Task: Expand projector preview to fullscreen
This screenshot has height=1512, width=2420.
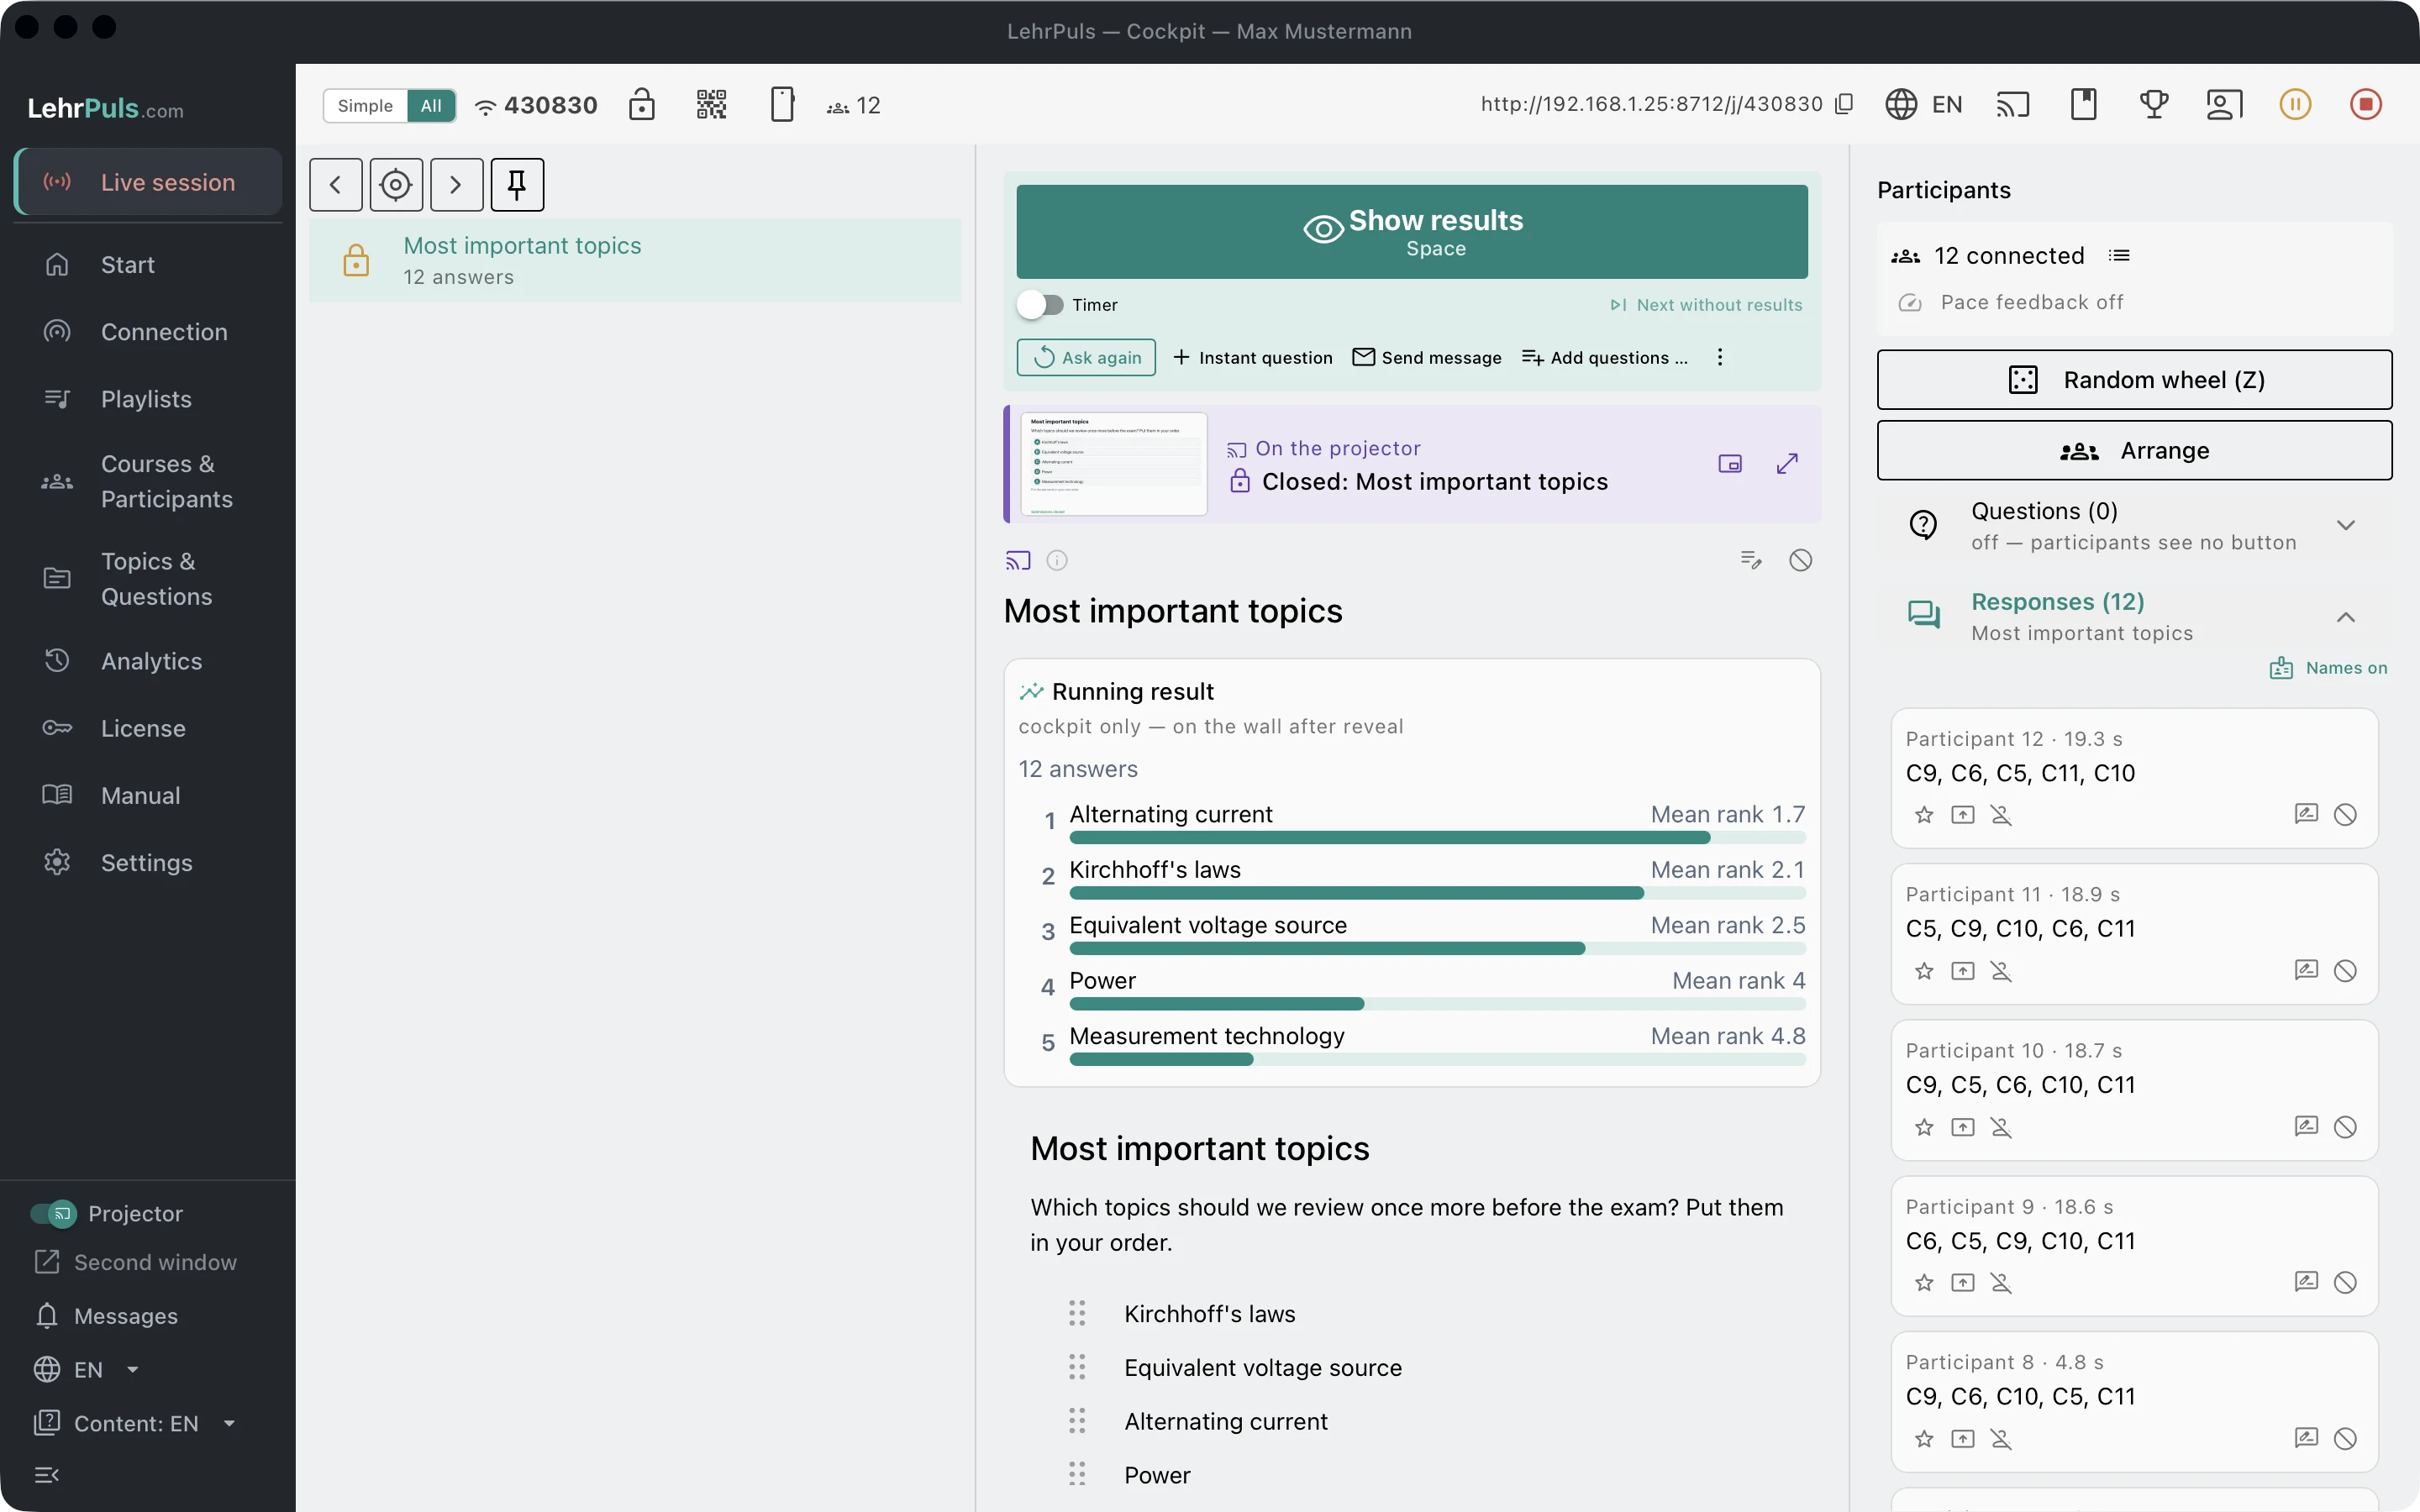Action: [1787, 464]
